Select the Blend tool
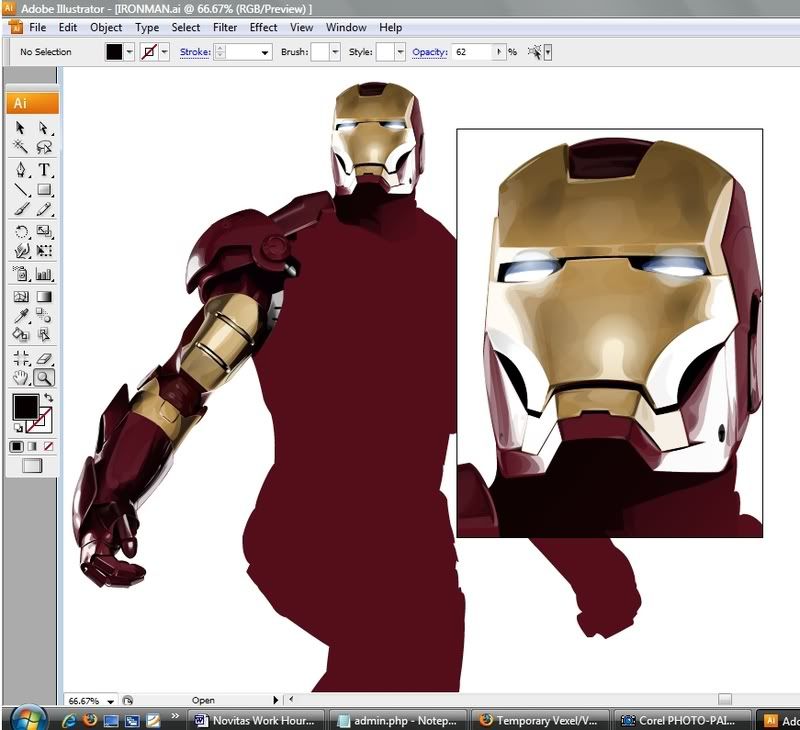The image size is (800, 730). (44, 316)
